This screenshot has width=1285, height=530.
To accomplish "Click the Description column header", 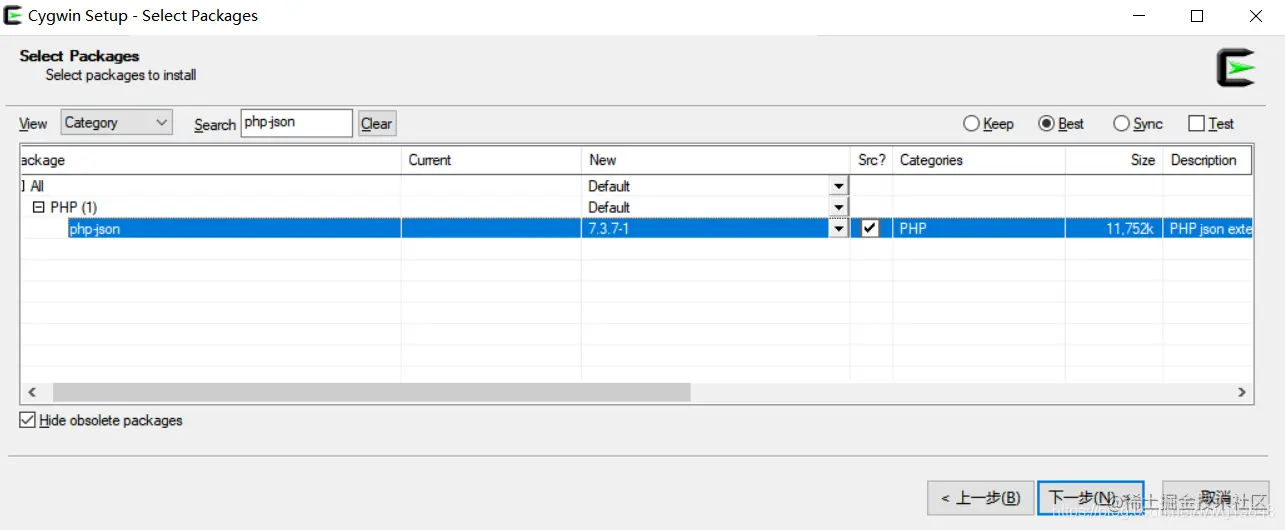I will (x=1207, y=160).
